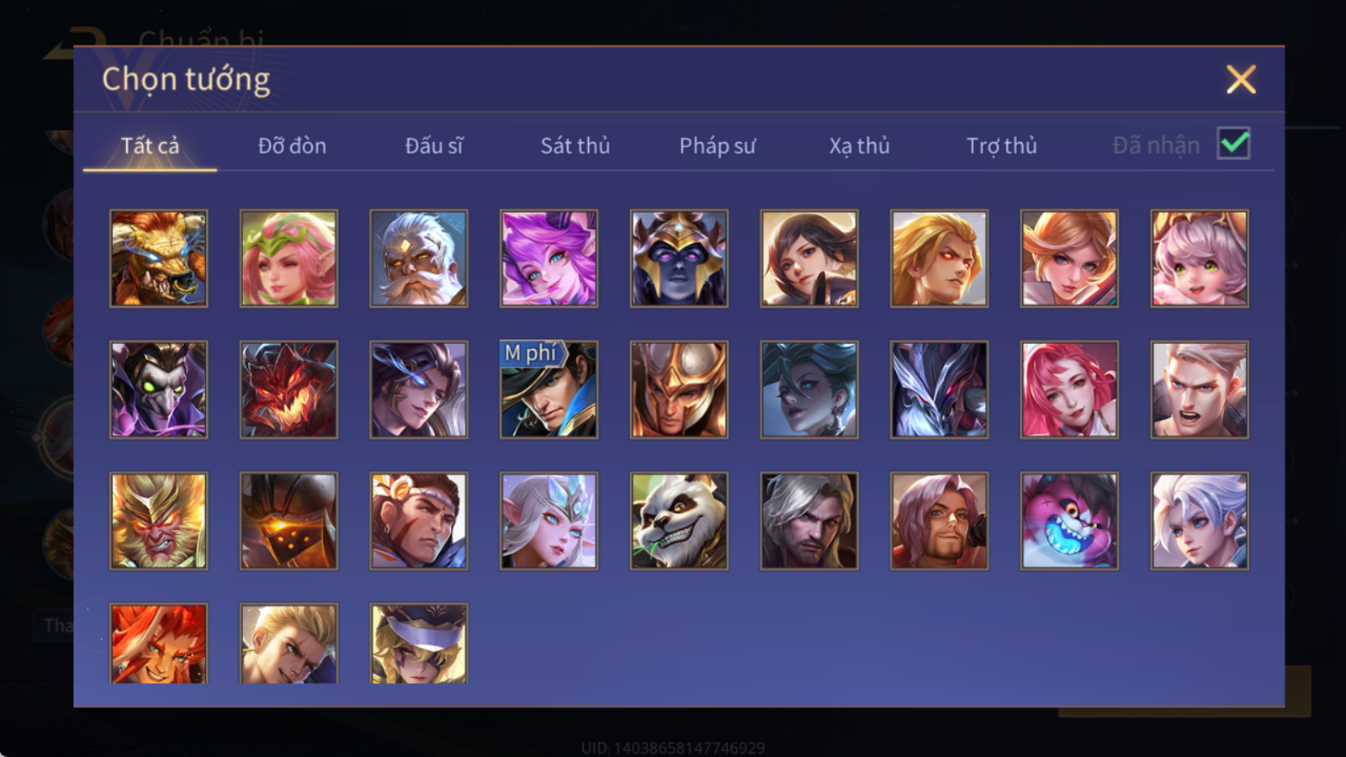
Task: Toggle the Đã nhận checkbox
Action: [x=1234, y=144]
